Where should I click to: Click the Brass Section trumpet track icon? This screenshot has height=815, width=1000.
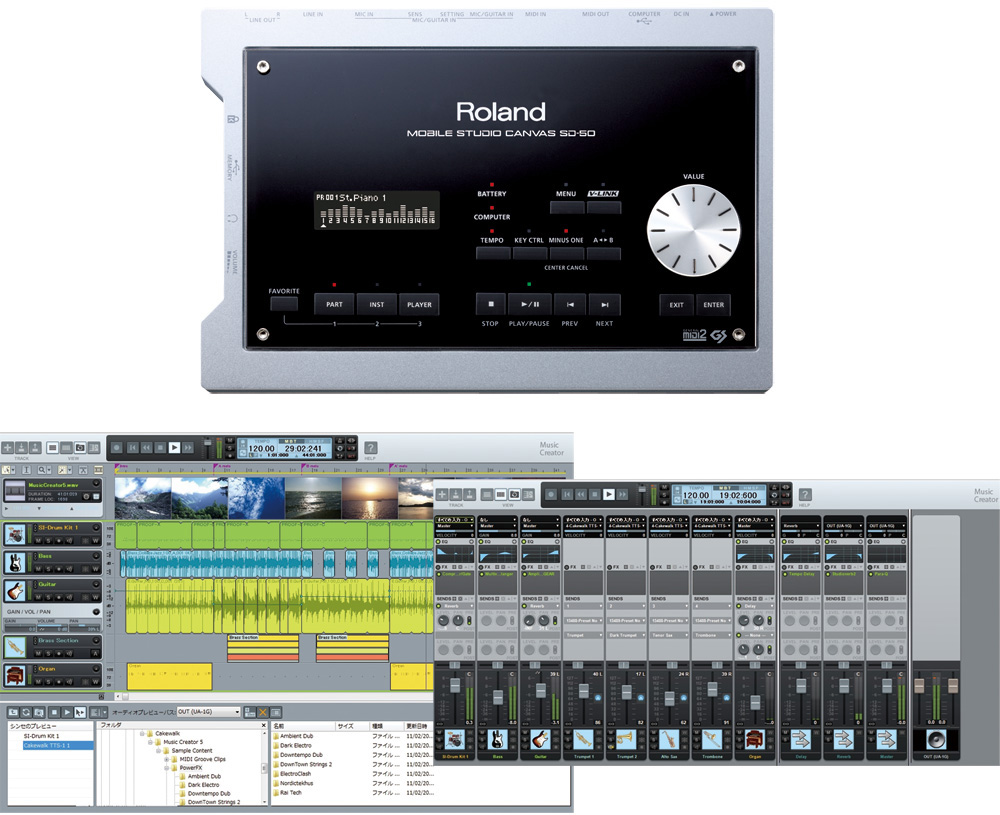[x=15, y=647]
